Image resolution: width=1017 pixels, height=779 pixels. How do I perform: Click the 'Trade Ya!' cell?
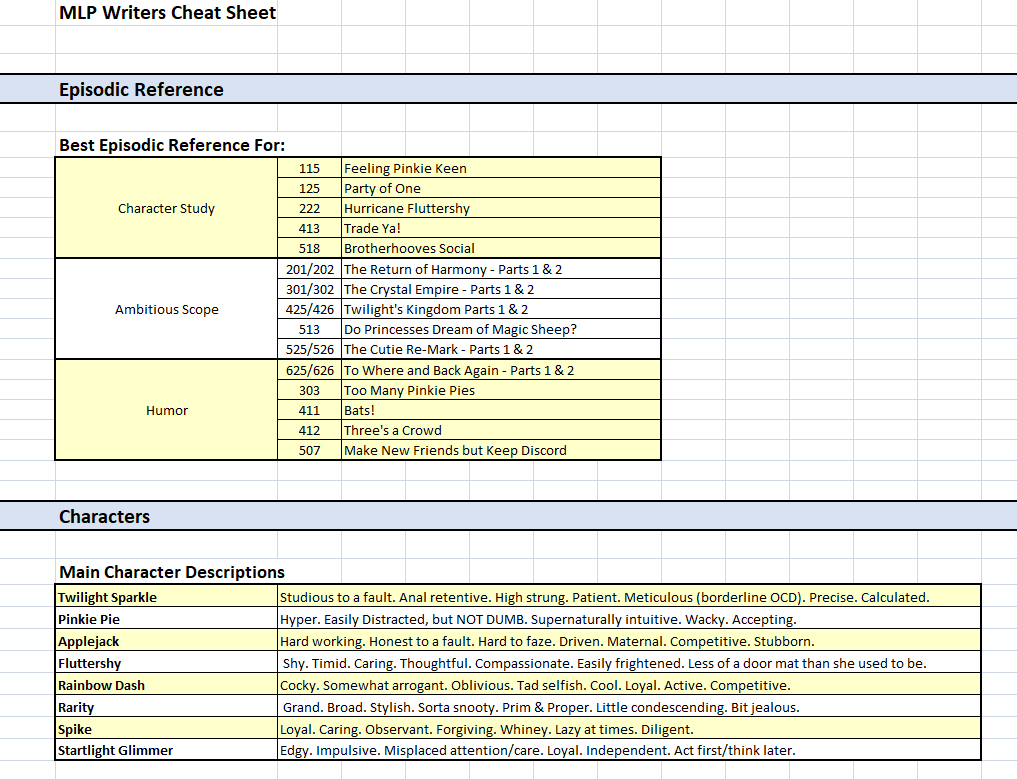point(501,228)
